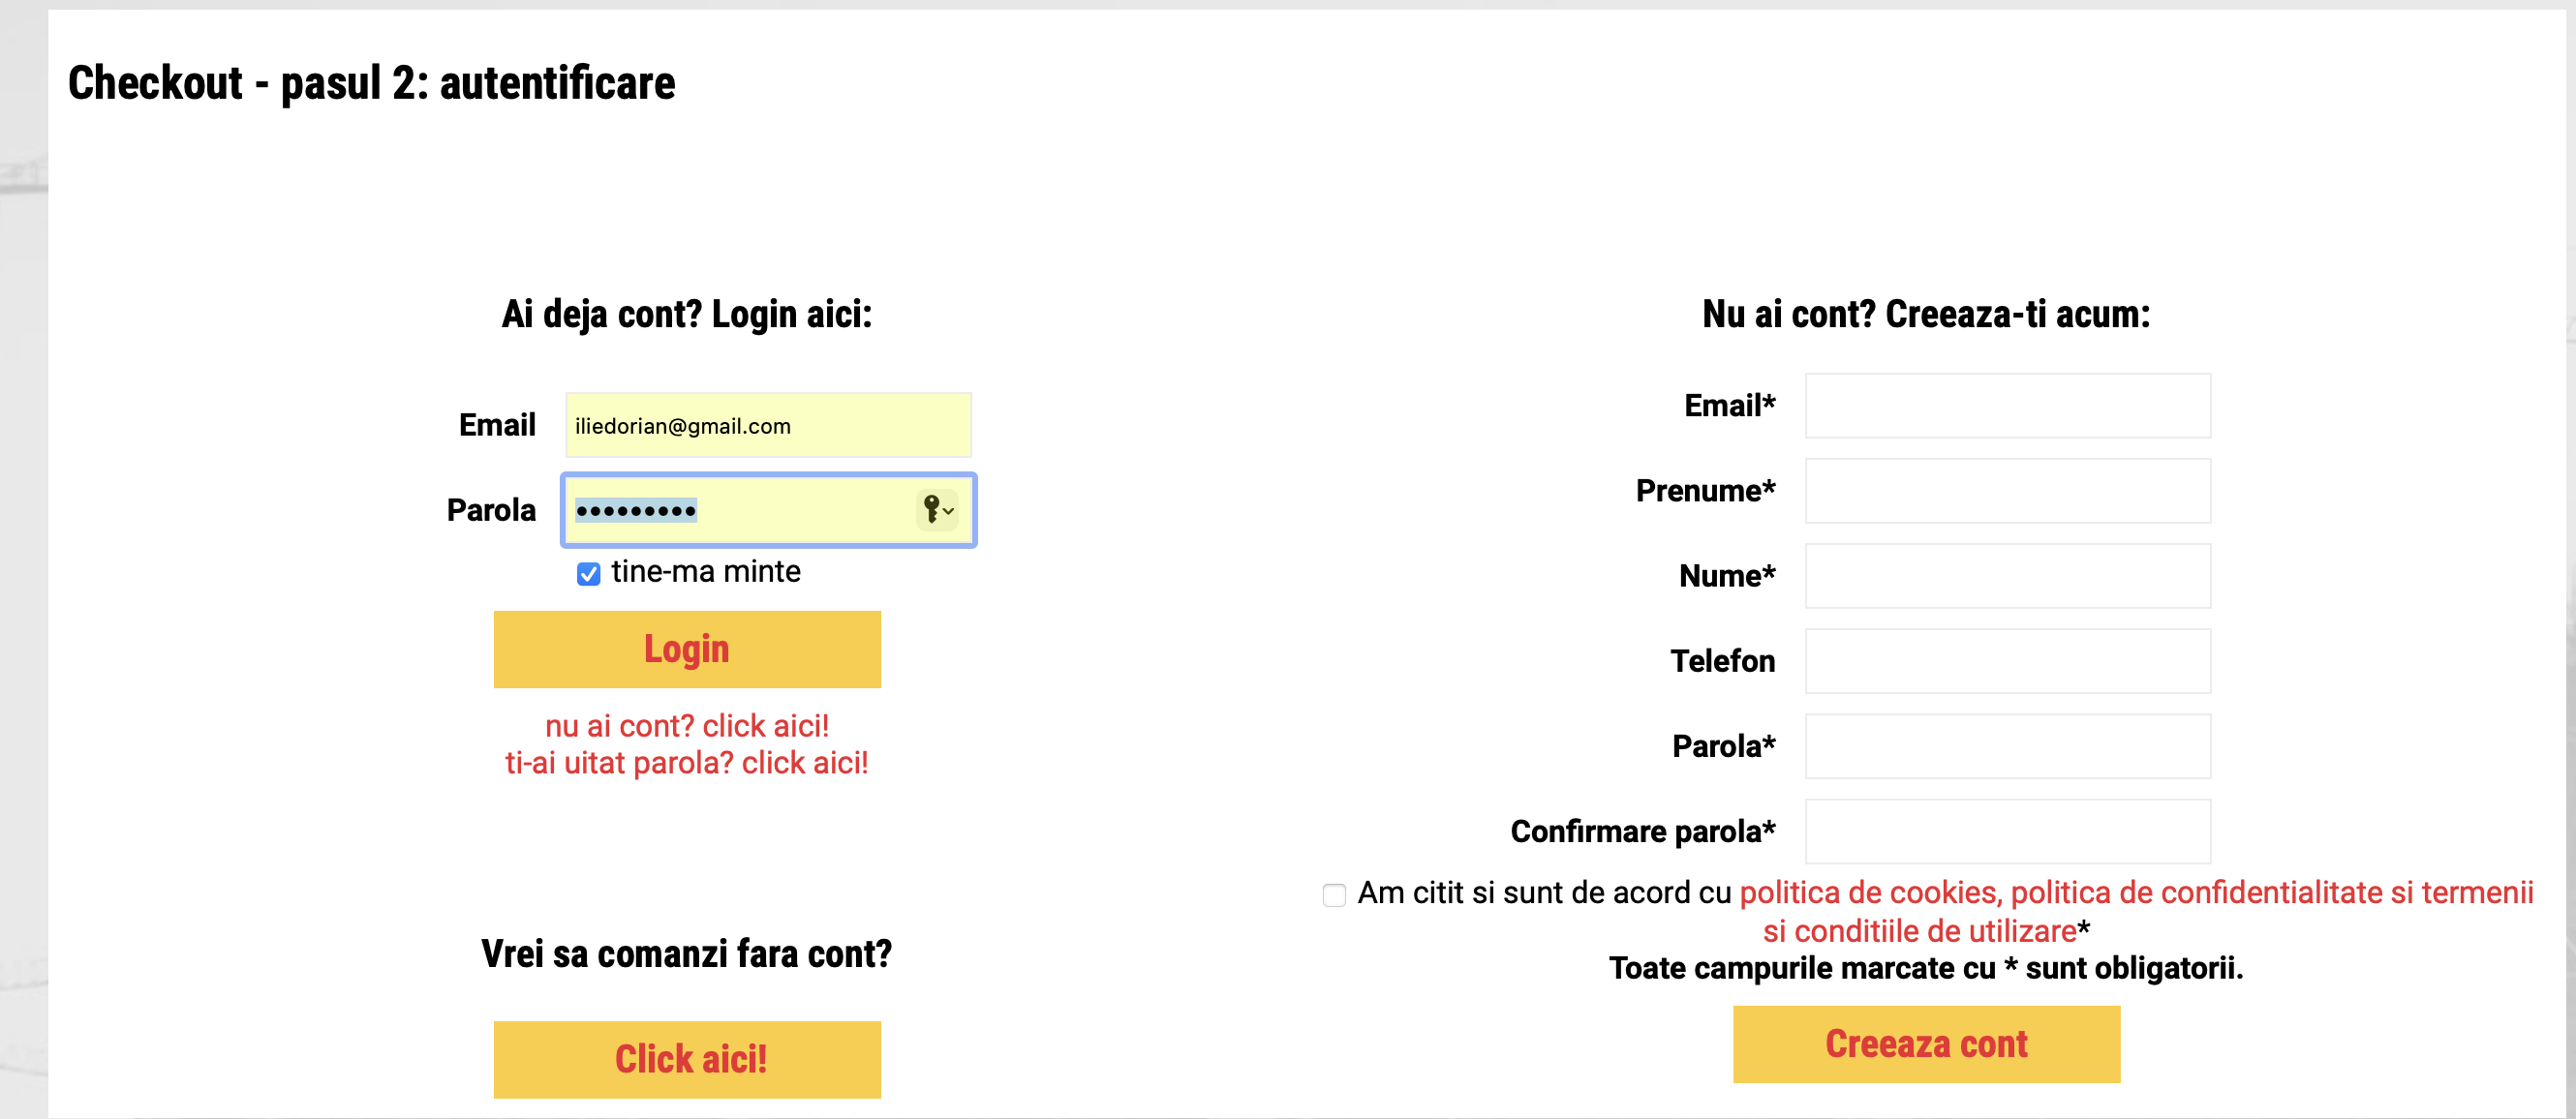Focus the Nume* input box
This screenshot has width=2576, height=1119.
[x=2006, y=576]
